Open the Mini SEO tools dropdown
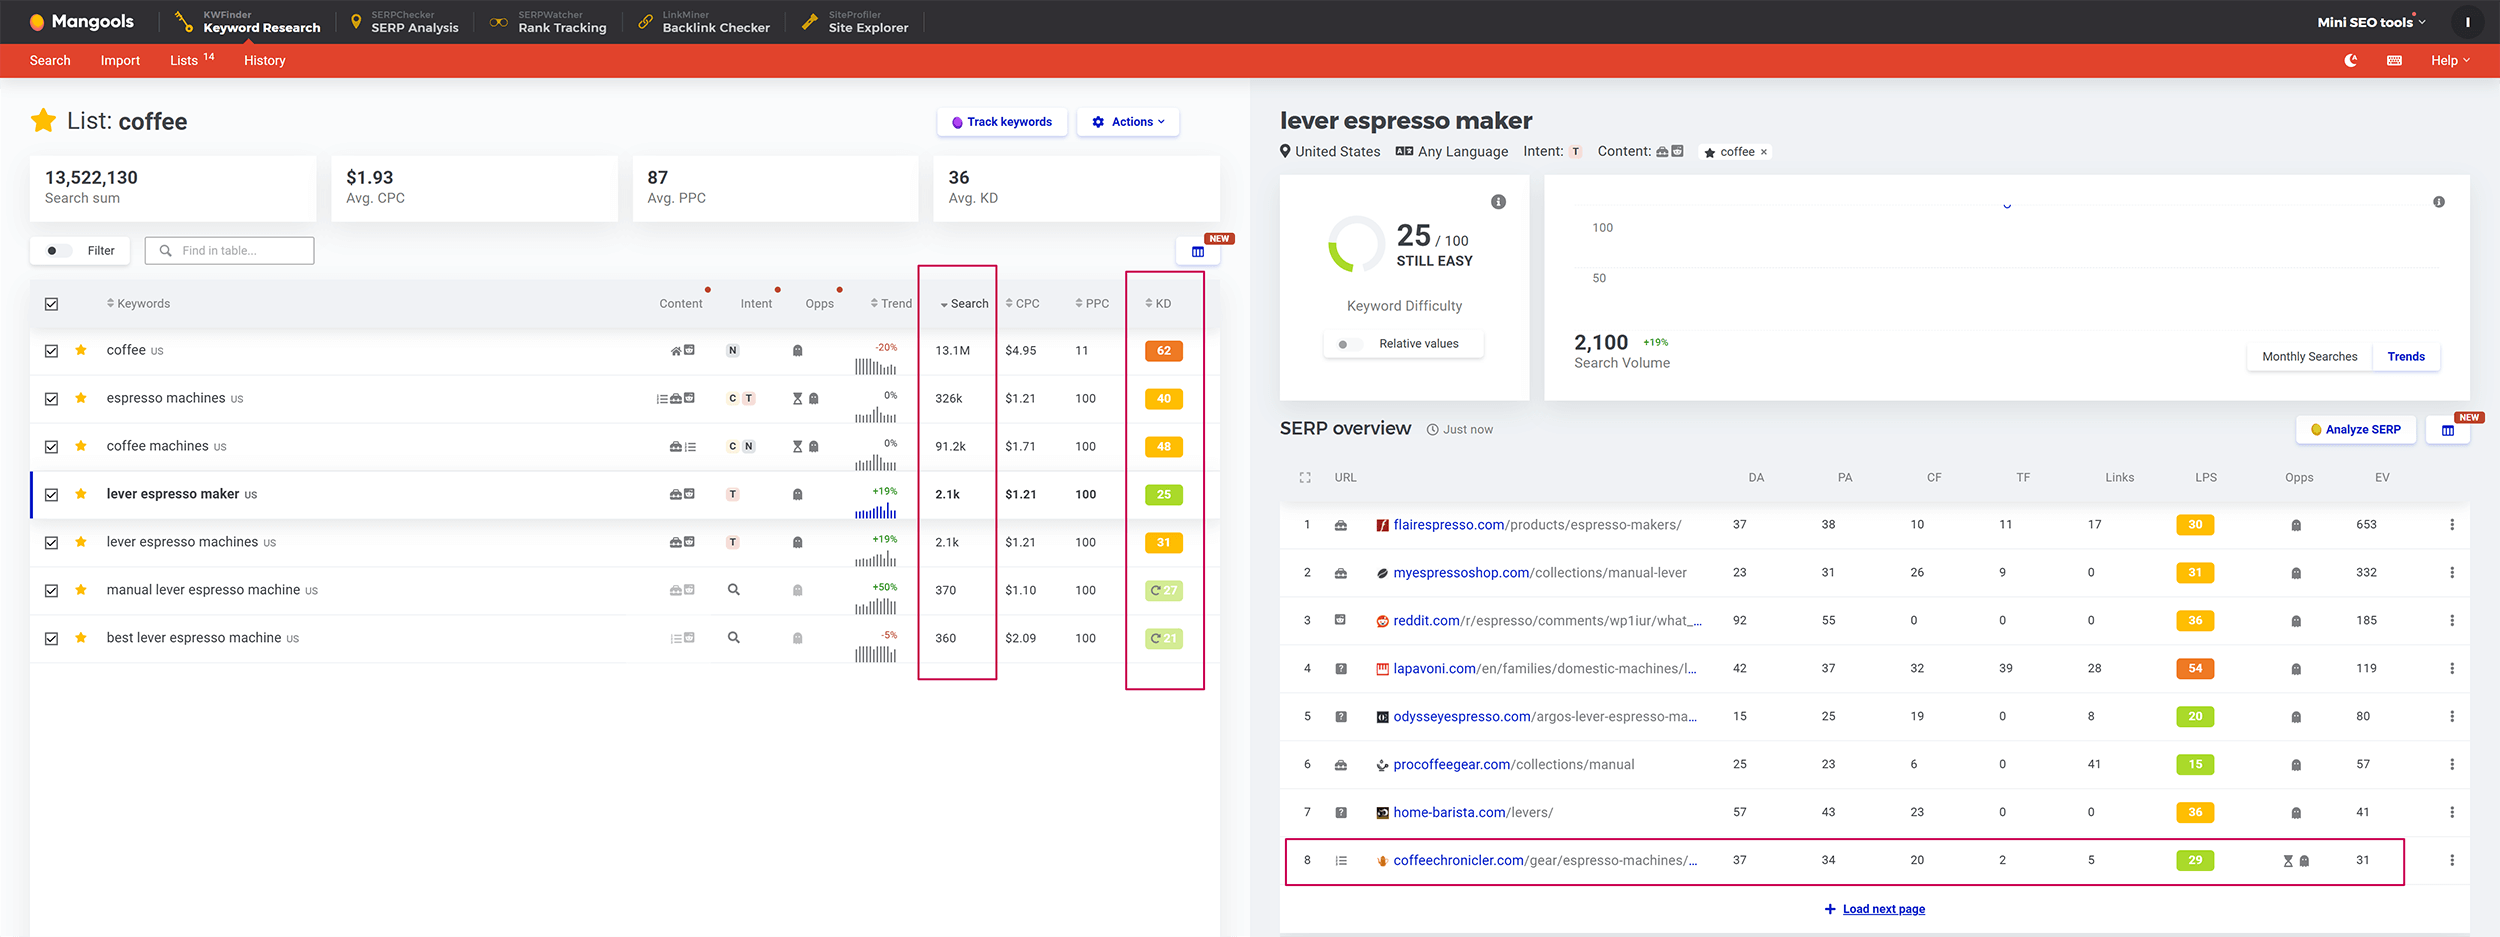The image size is (2500, 937). [2371, 22]
